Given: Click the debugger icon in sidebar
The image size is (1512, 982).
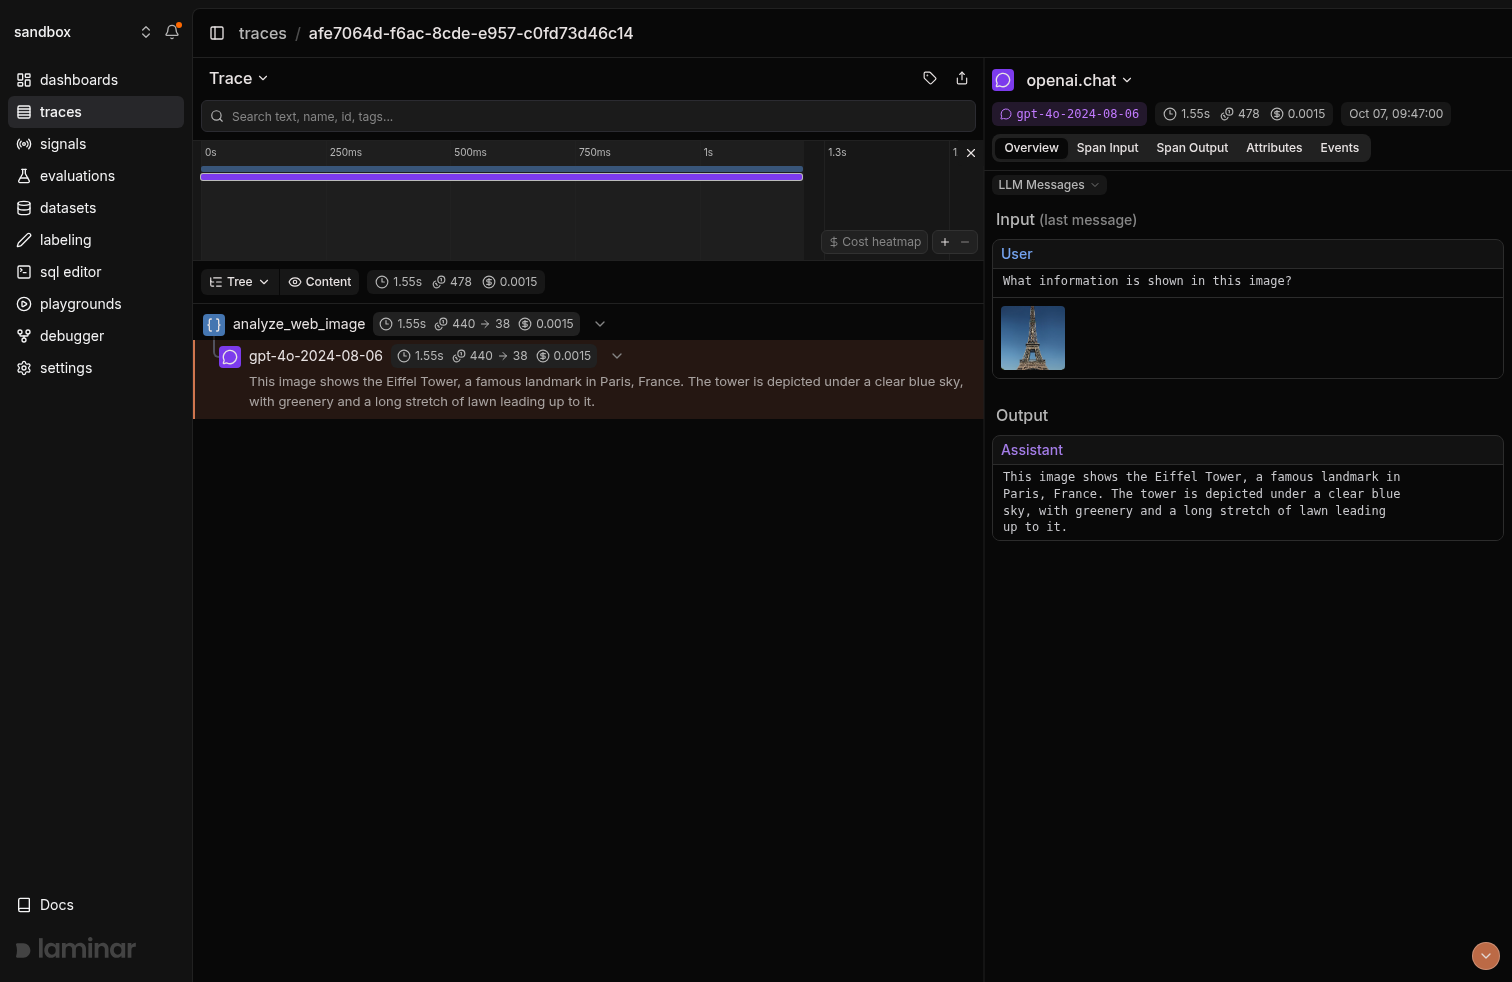Looking at the screenshot, I should 24,336.
